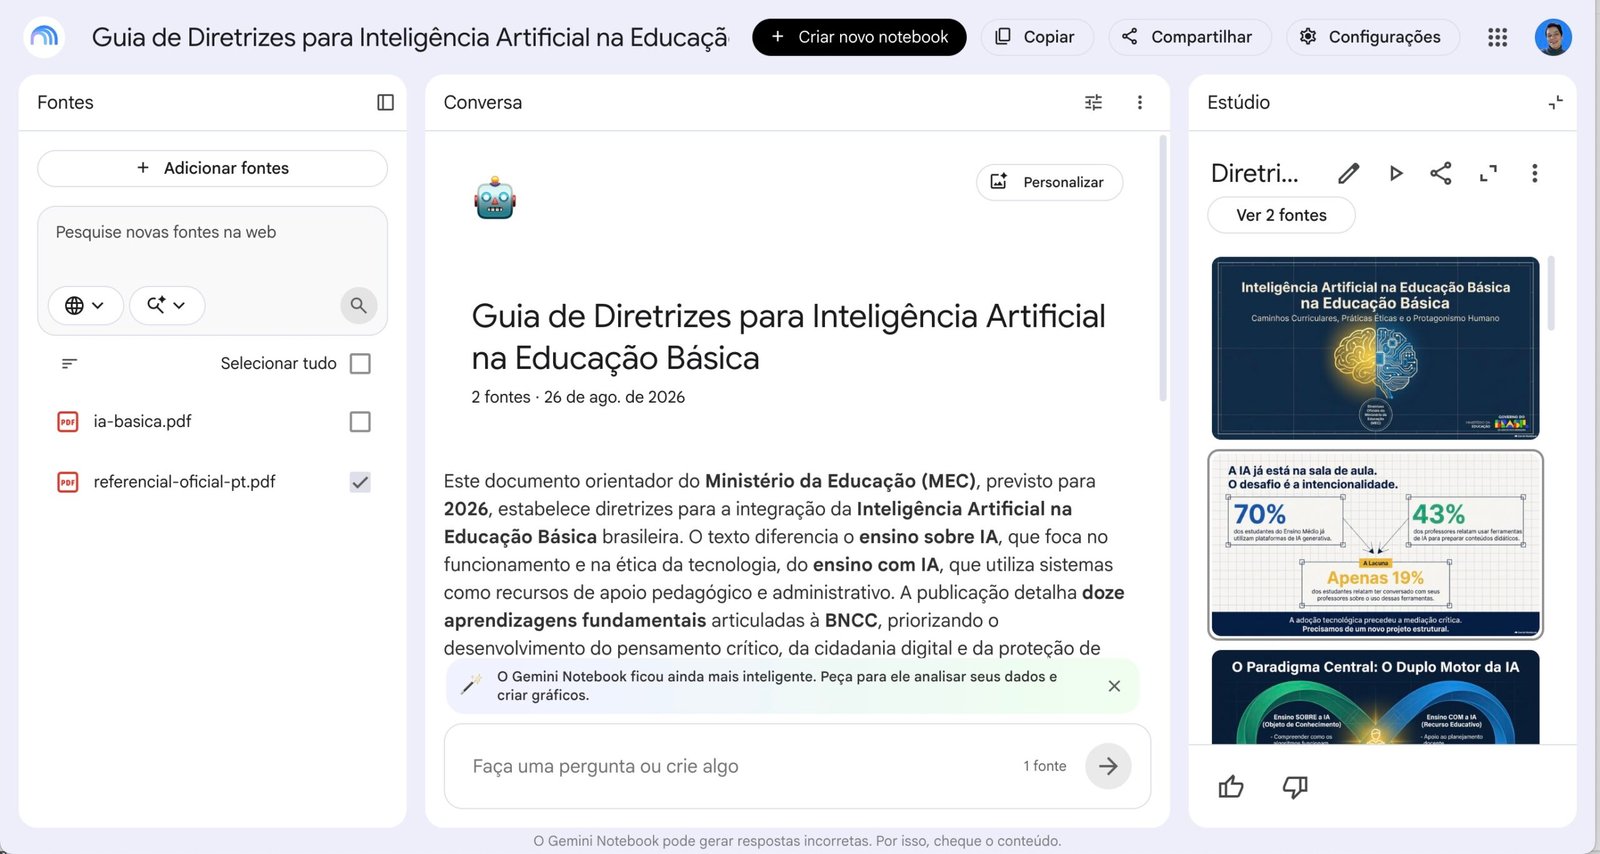Screen dimensions: 1600x854
Task: Click Adicionar fontes button
Action: point(212,168)
